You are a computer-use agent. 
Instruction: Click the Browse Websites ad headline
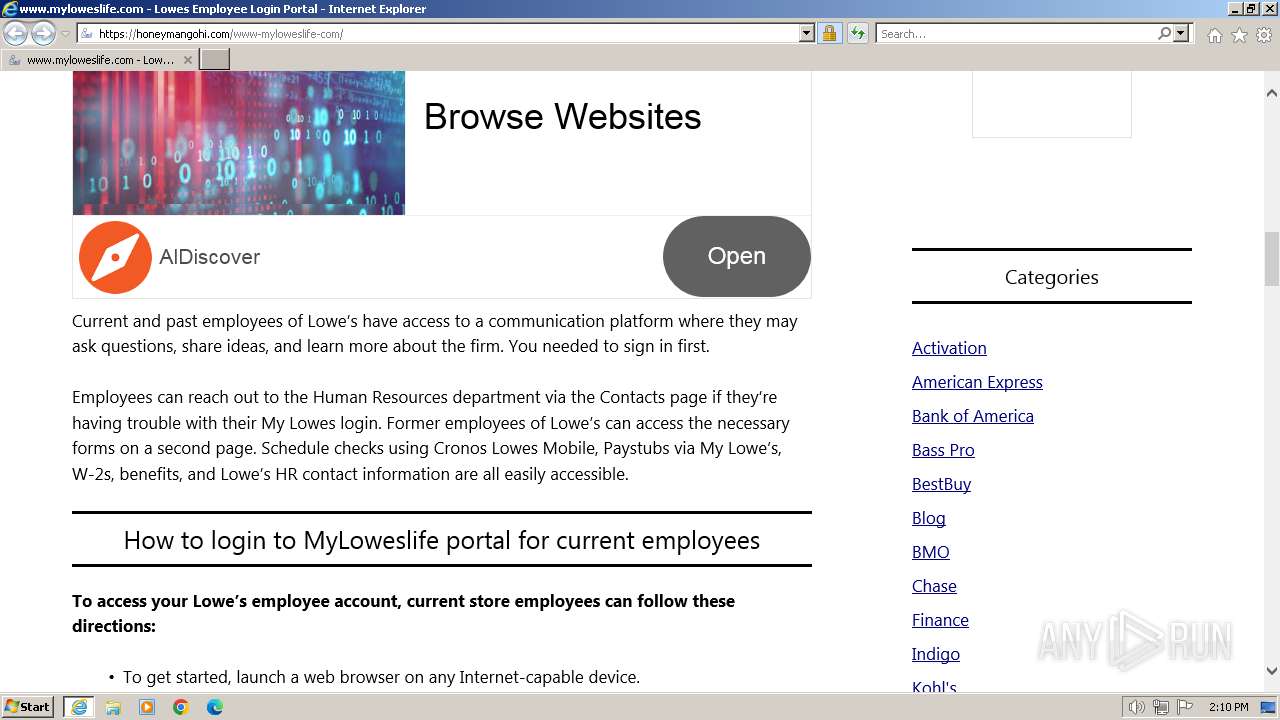click(562, 117)
